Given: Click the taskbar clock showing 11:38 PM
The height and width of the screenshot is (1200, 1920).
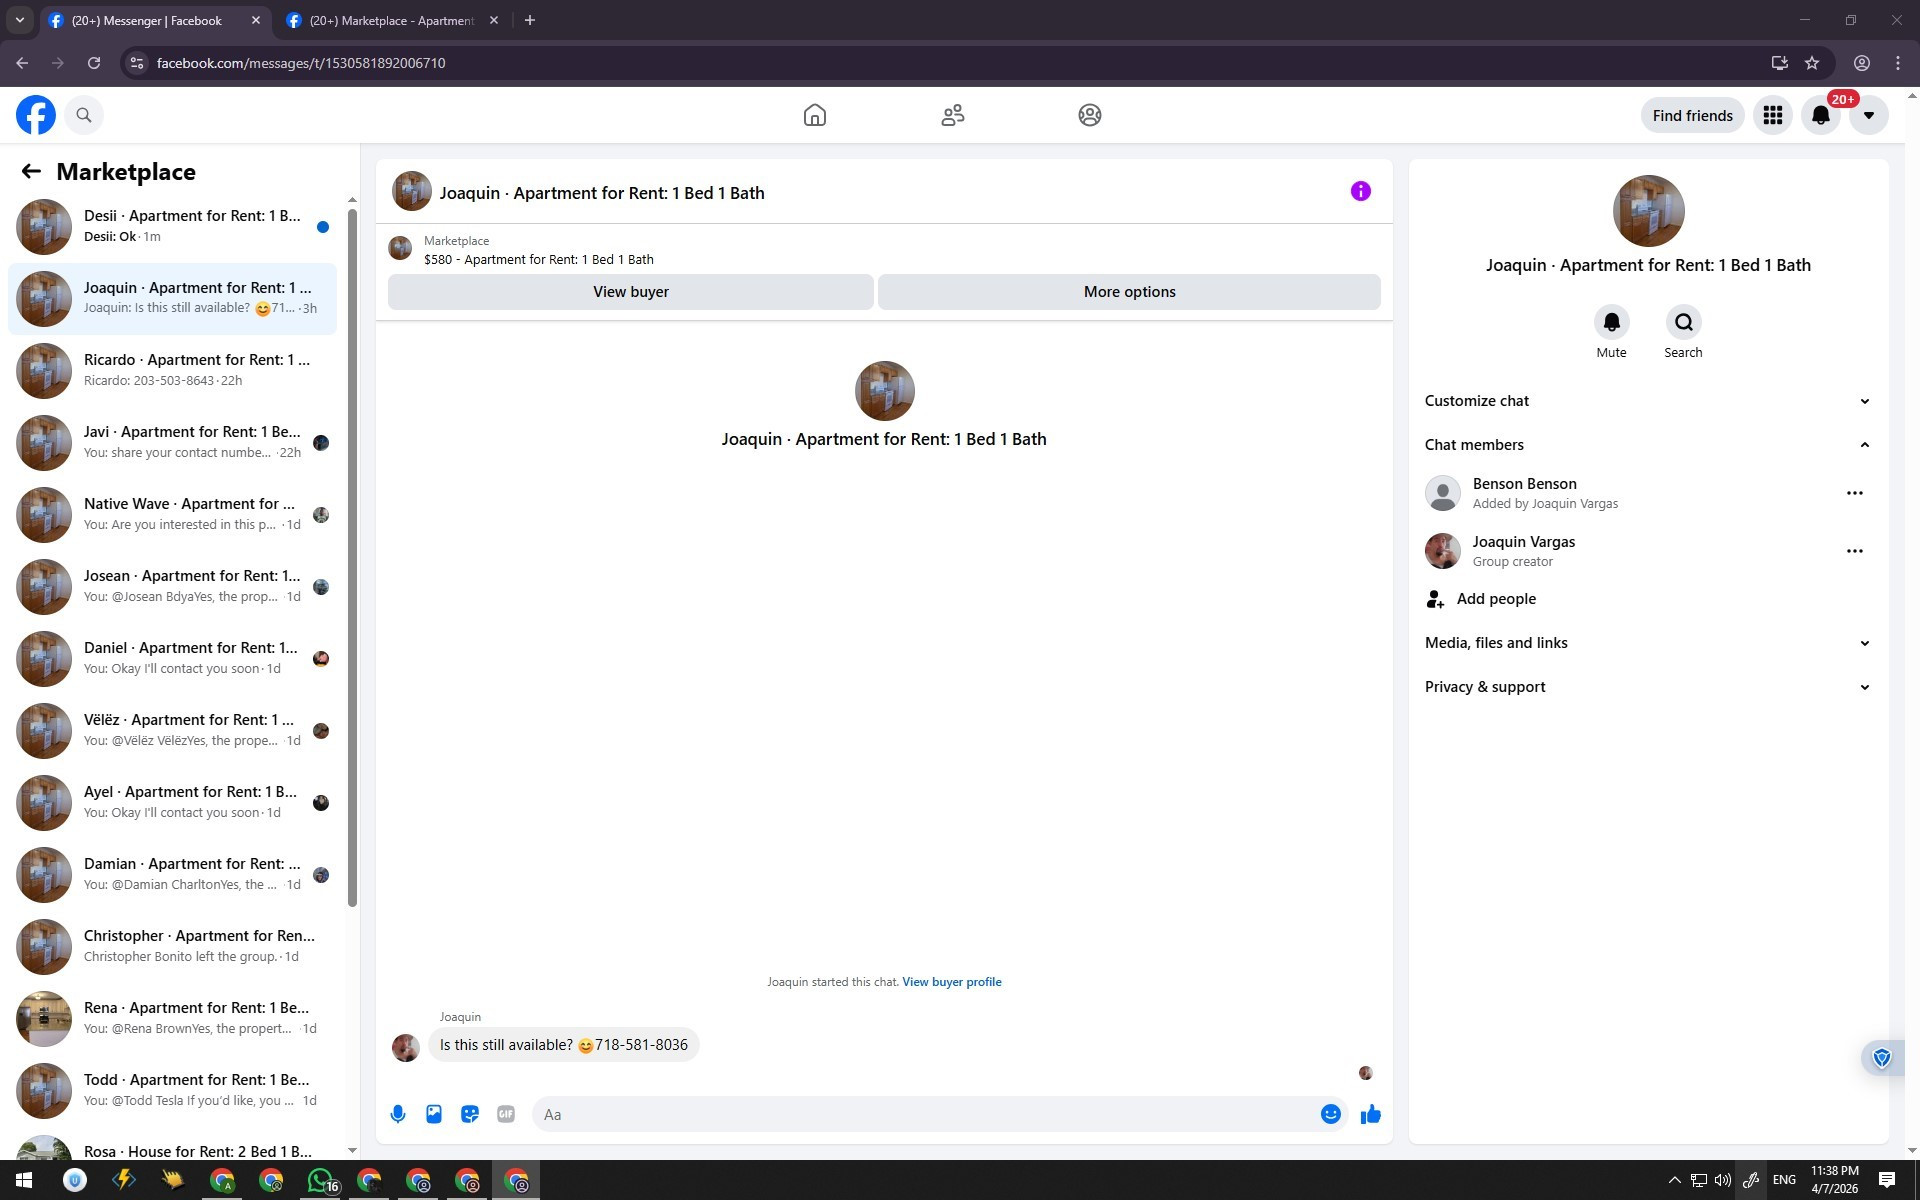Looking at the screenshot, I should [1835, 1180].
